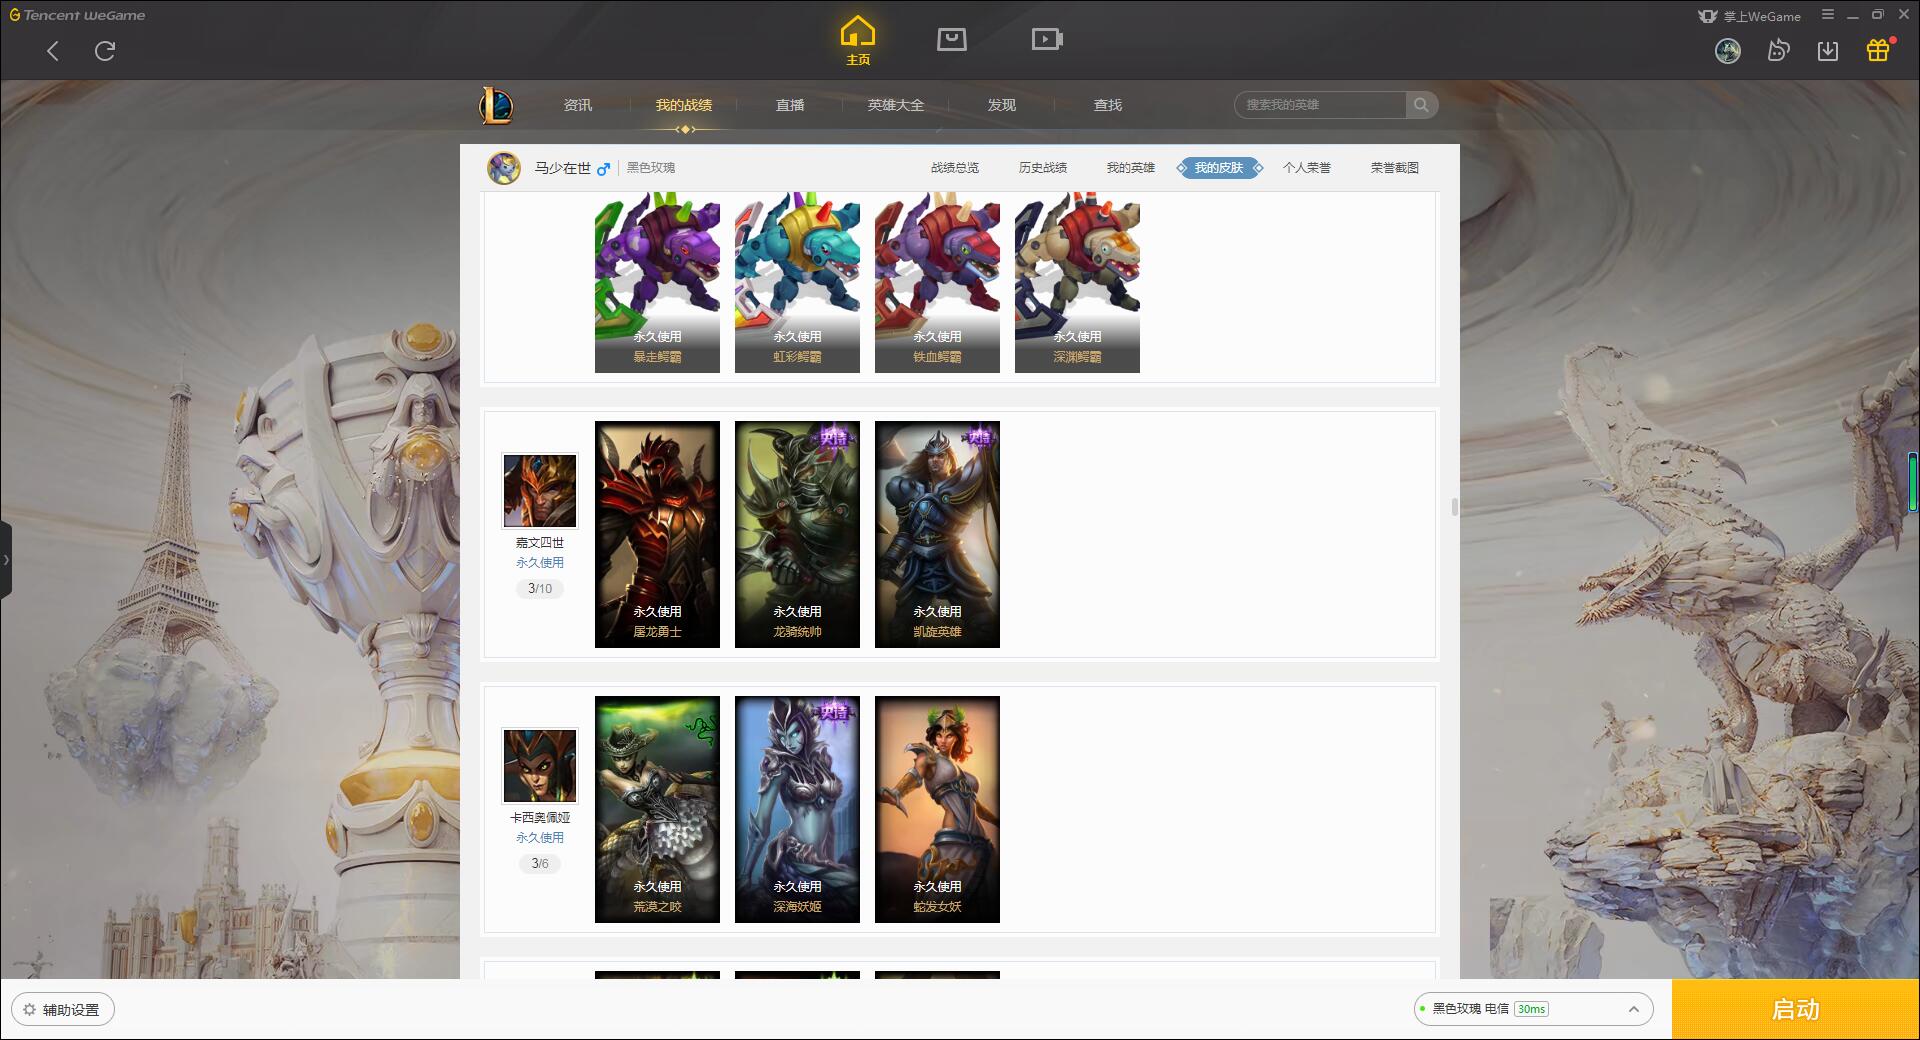Switch to 我的英雄 sub-tab
This screenshot has width=1920, height=1040.
[1131, 168]
